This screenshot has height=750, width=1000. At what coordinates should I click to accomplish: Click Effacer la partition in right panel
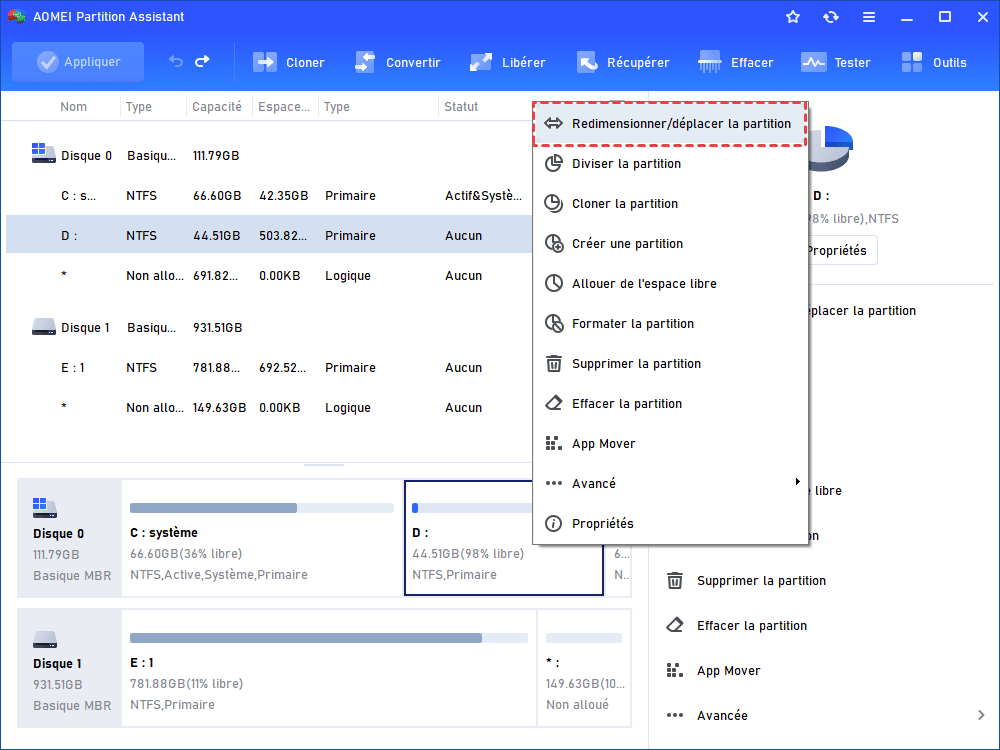click(752, 626)
